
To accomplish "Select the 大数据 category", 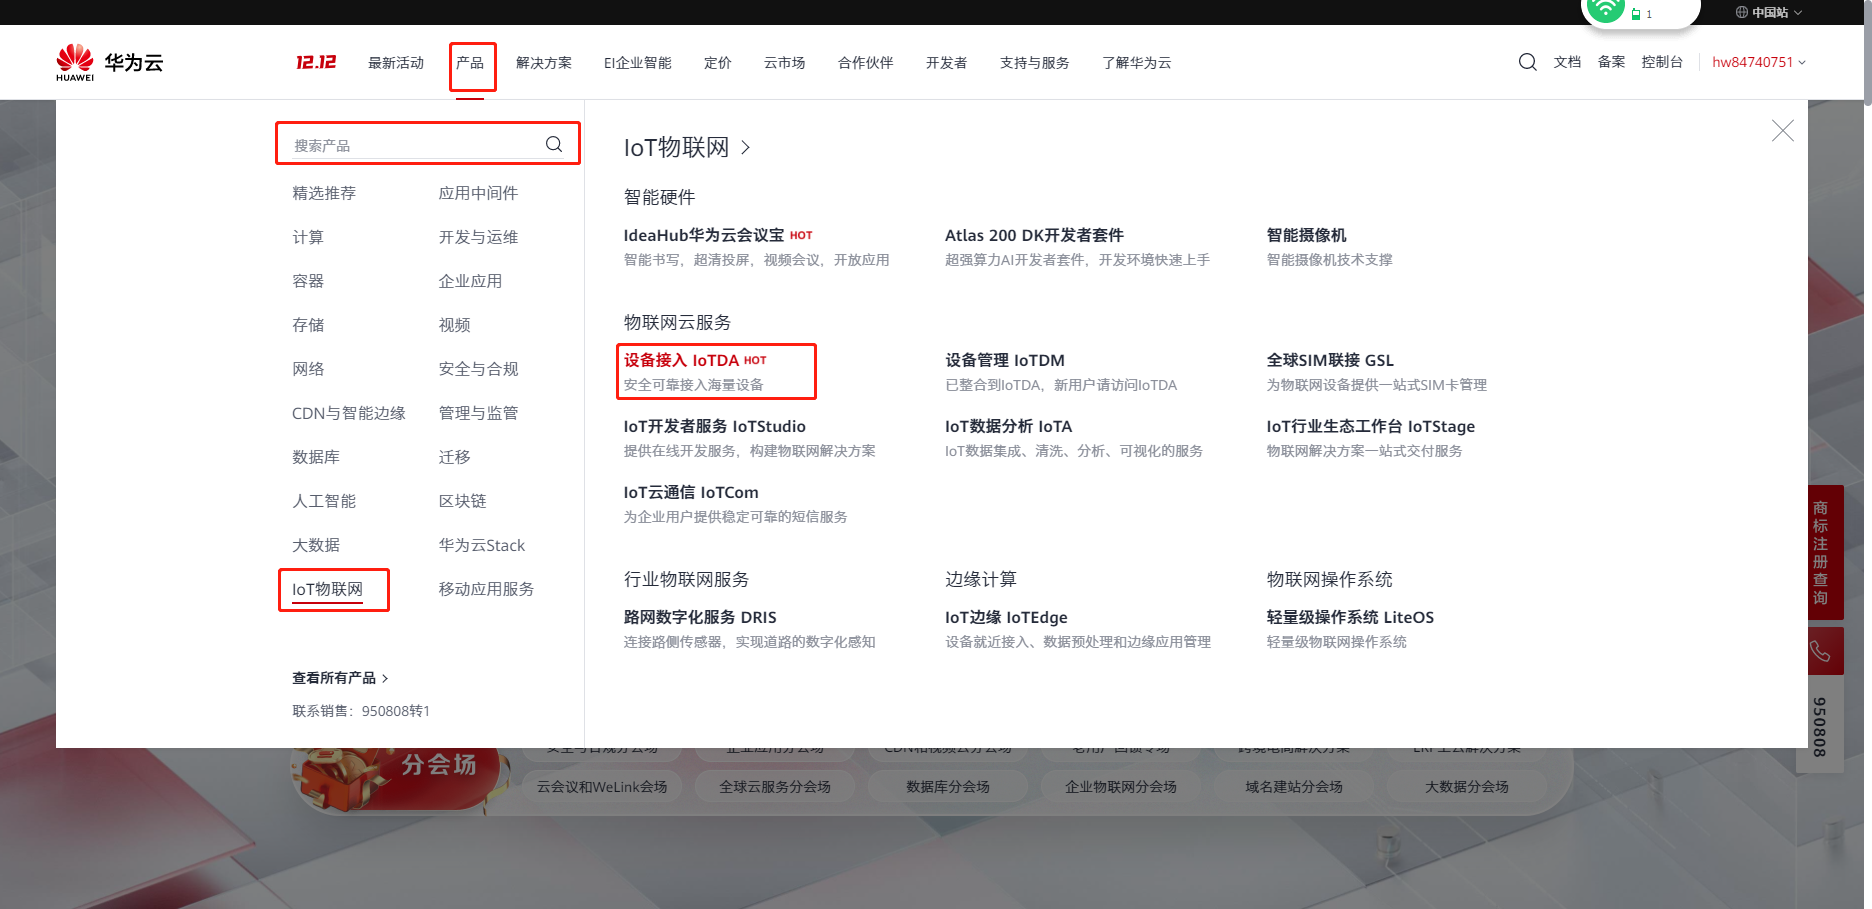I will point(316,545).
